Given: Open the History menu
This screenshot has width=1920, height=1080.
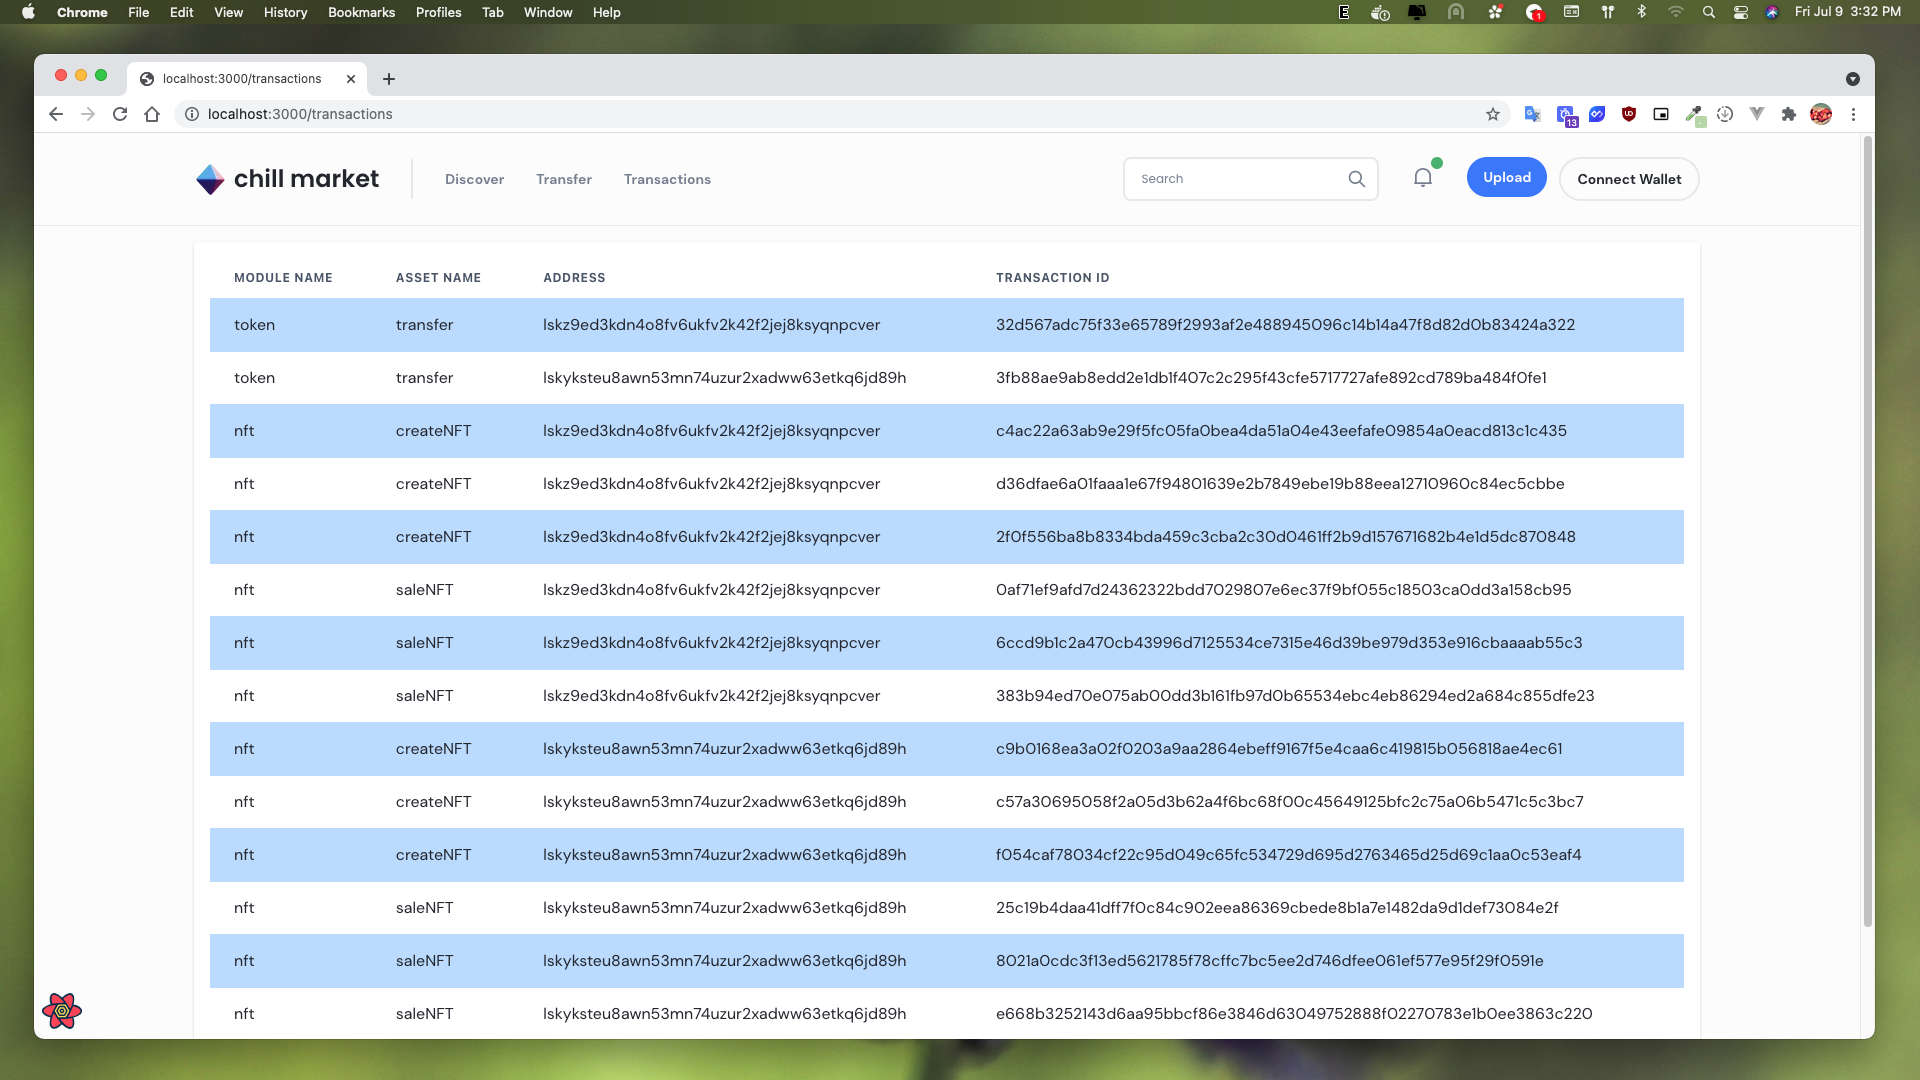Looking at the screenshot, I should coord(285,12).
